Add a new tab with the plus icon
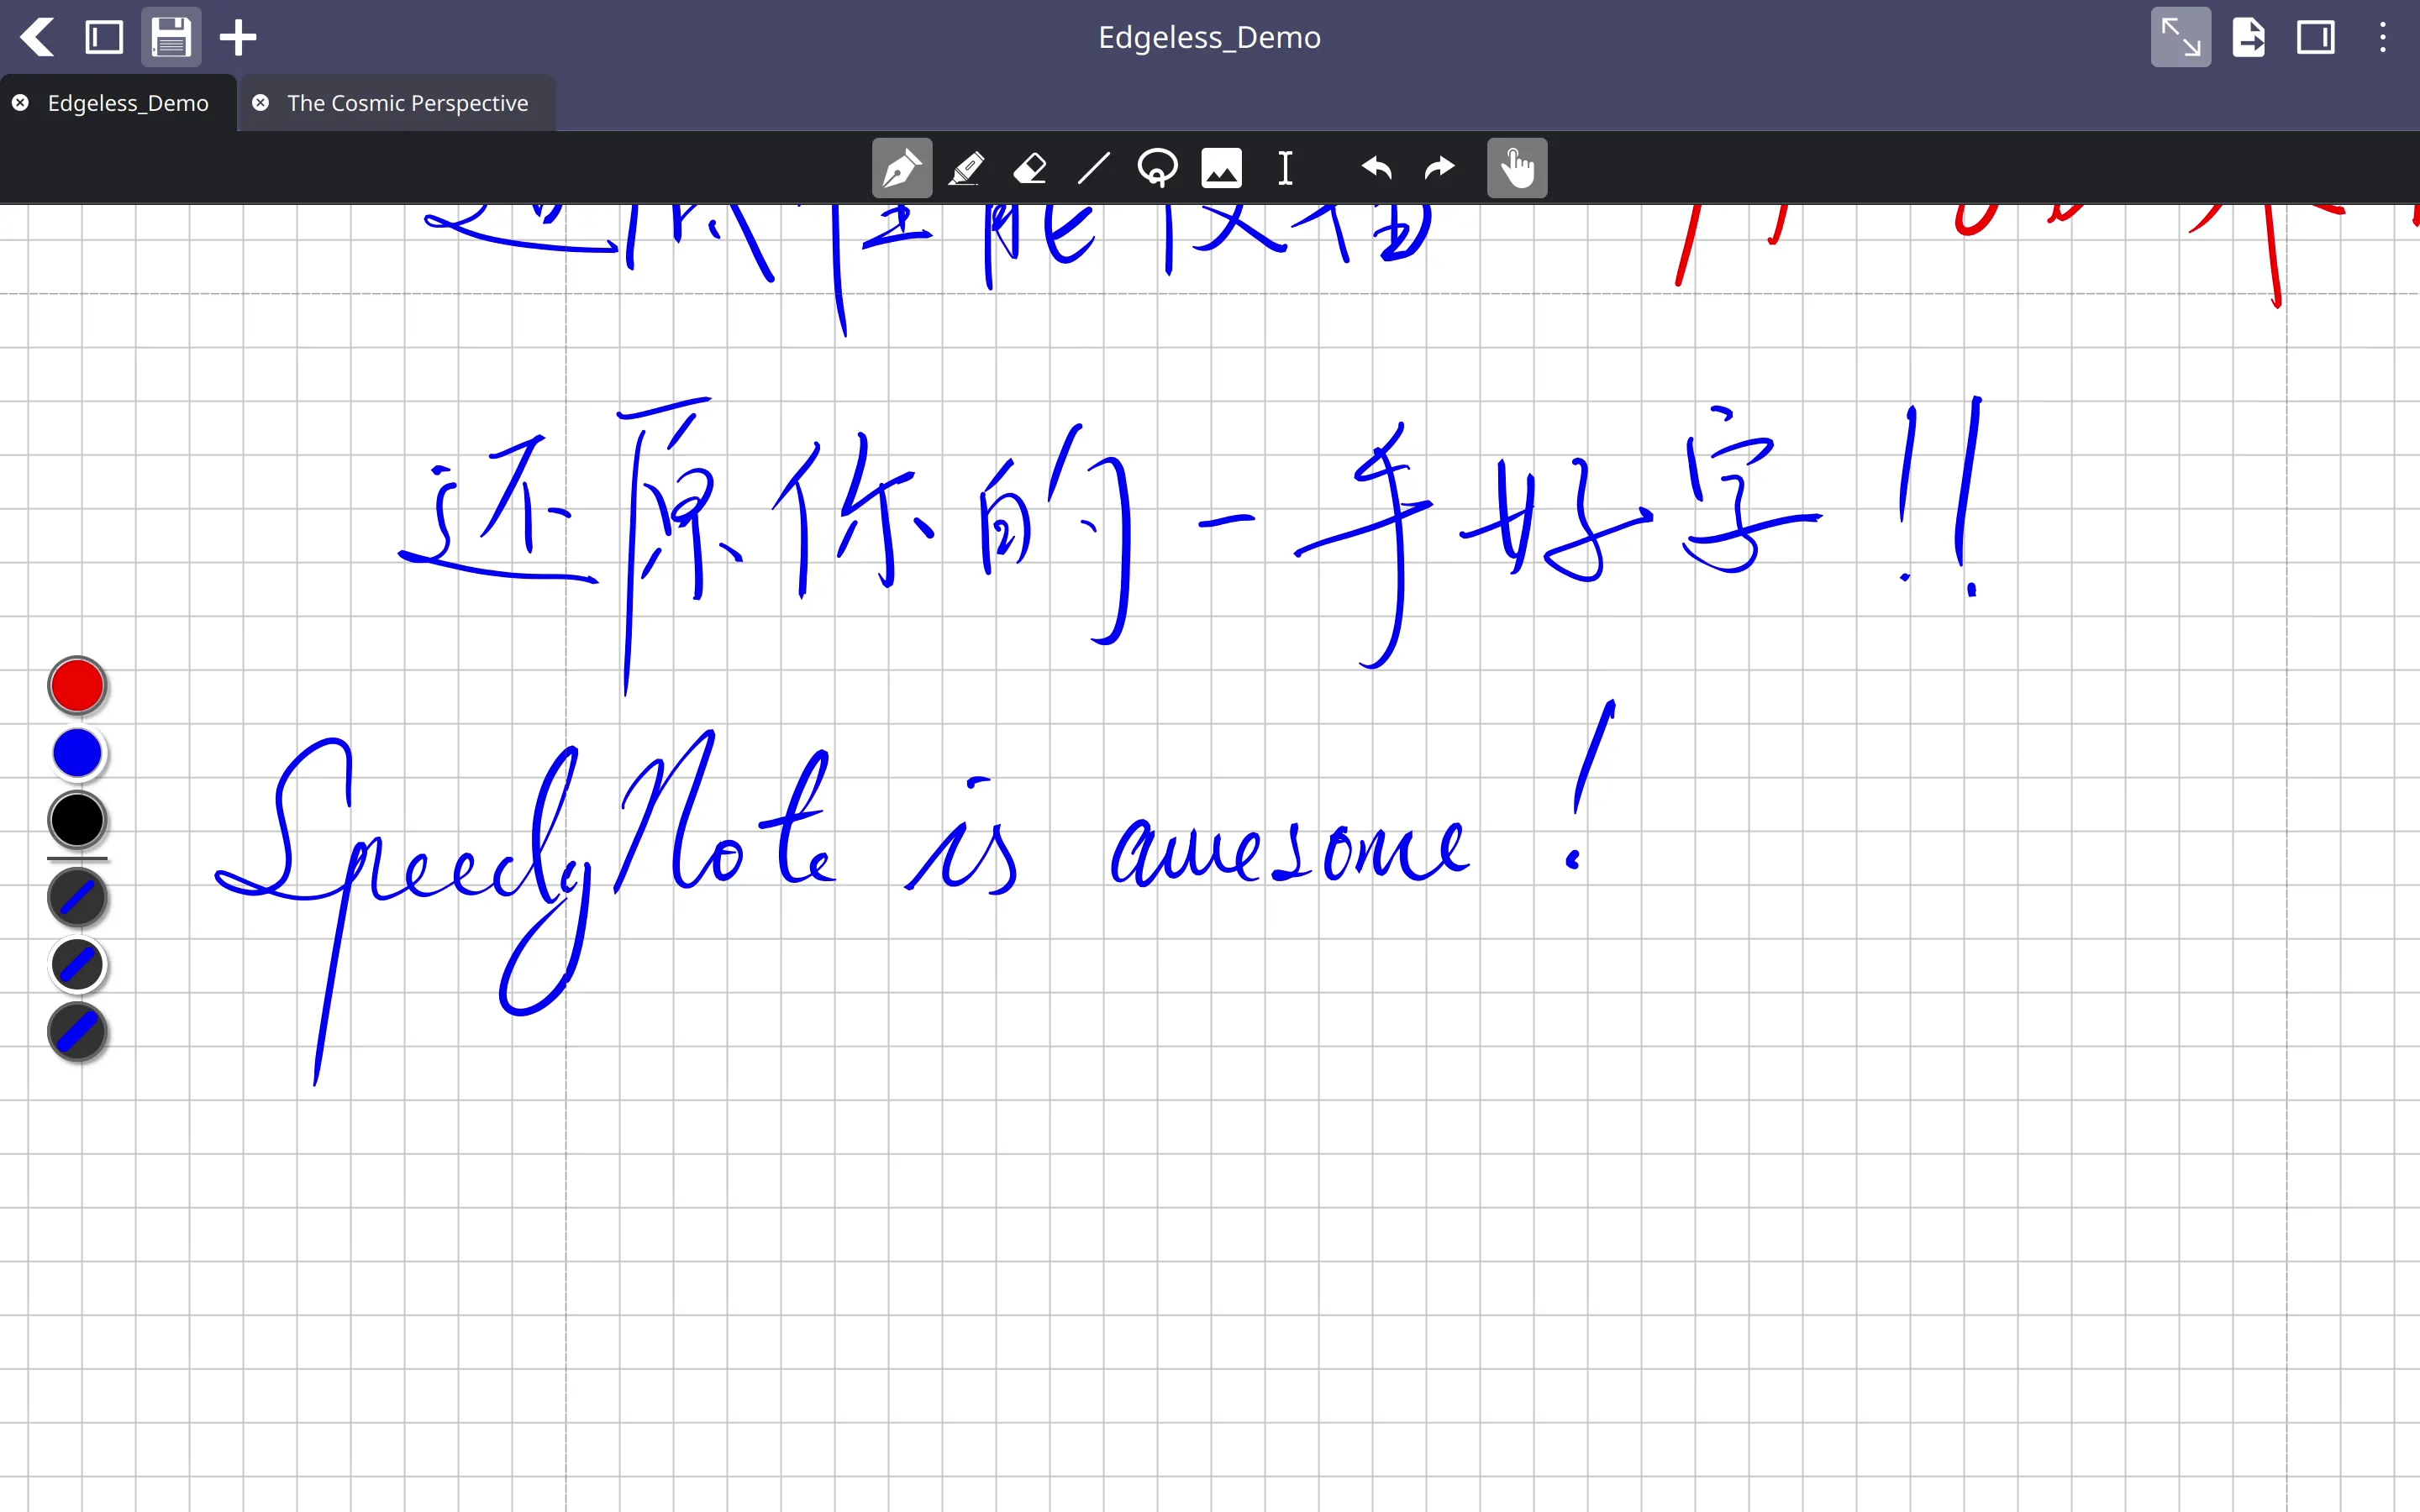Image resolution: width=2420 pixels, height=1512 pixels. pyautogui.click(x=238, y=38)
